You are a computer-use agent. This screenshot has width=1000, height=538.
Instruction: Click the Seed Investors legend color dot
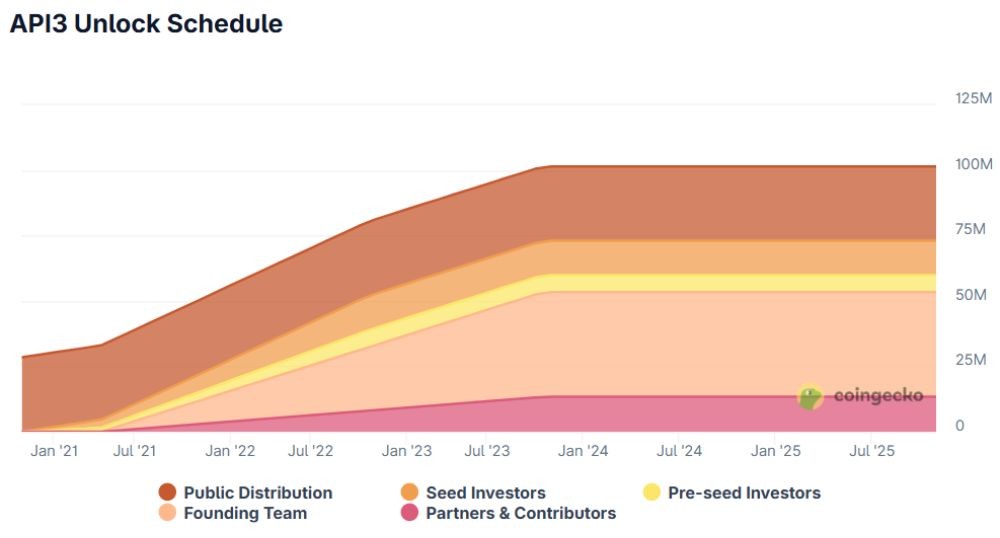point(409,492)
